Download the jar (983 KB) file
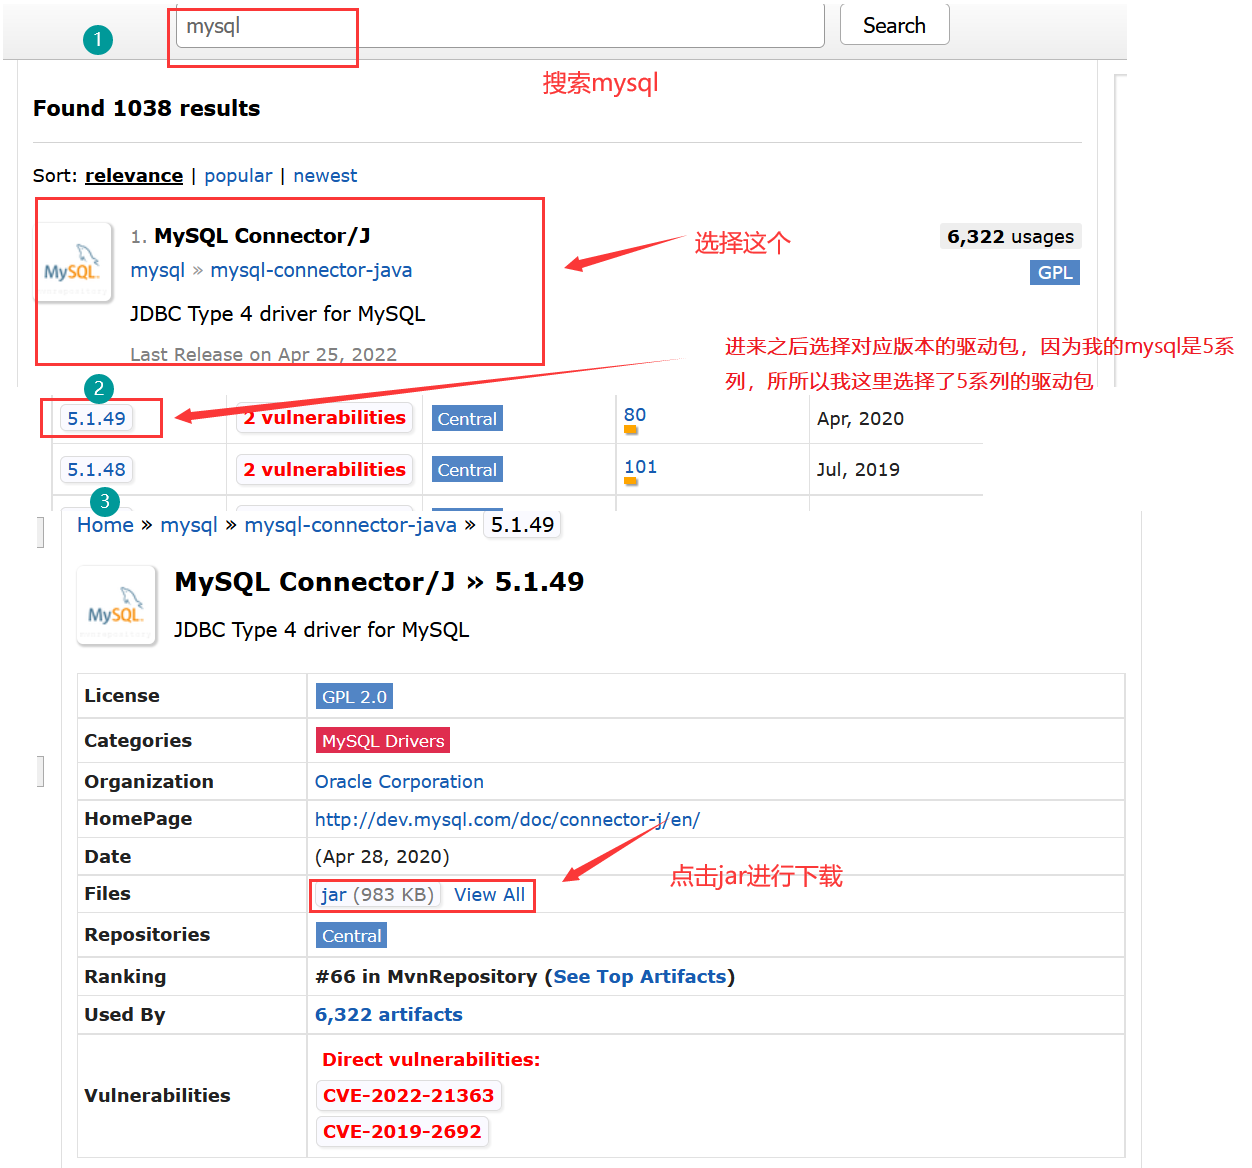Viewport: 1252px width, 1168px height. 377,895
